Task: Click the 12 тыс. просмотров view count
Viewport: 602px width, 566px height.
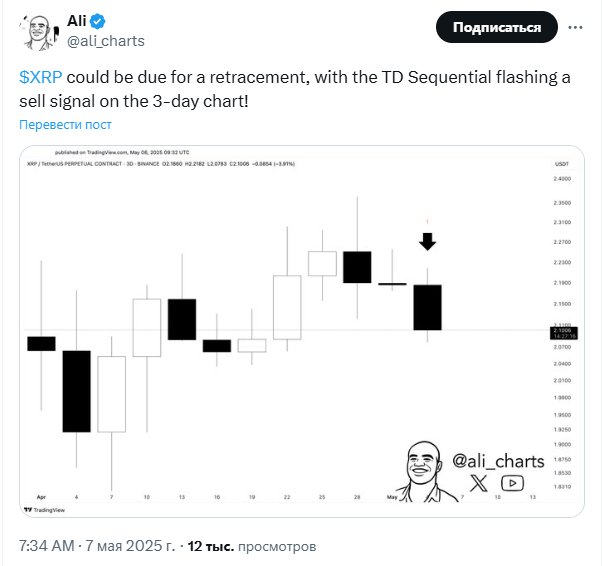Action: click(x=252, y=546)
